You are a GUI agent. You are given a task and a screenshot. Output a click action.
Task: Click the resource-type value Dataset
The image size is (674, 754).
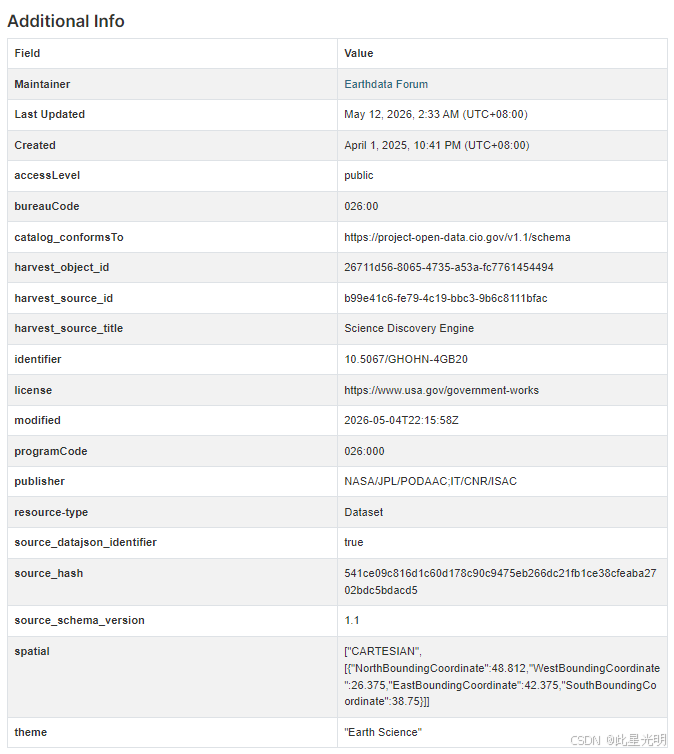click(363, 512)
